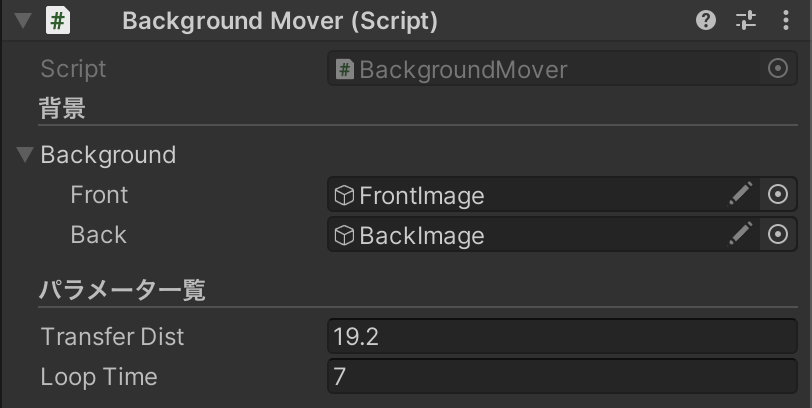The image size is (812, 408).
Task: Open the component three-dot options menu
Action: (785, 21)
